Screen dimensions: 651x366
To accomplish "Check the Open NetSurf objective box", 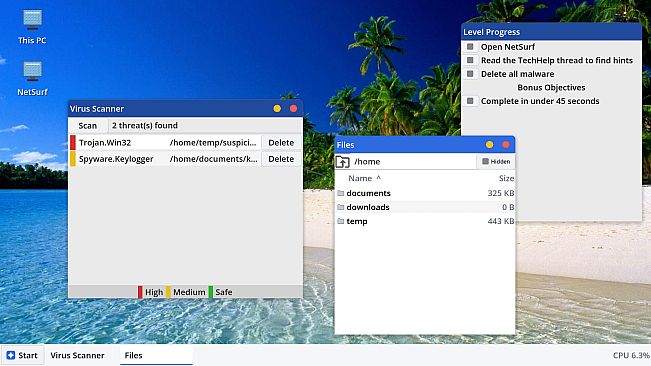I will (470, 46).
